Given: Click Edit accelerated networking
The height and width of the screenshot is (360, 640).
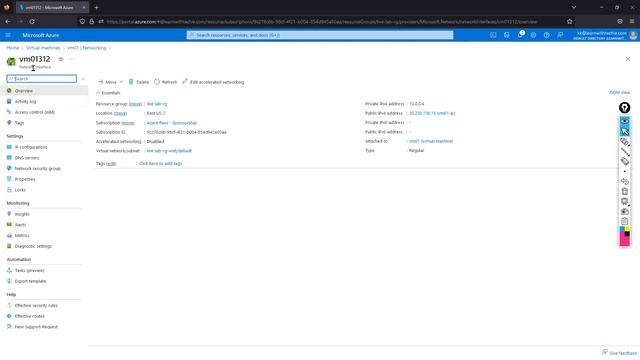Looking at the screenshot, I should coord(213,82).
